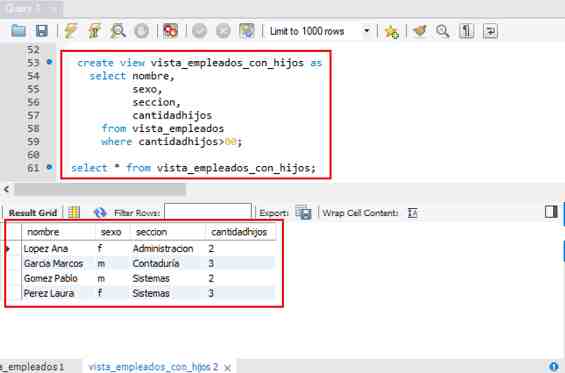Image resolution: width=565 pixels, height=373 pixels.
Task: Execute statement under cursor lightning icon
Action: click(x=94, y=31)
